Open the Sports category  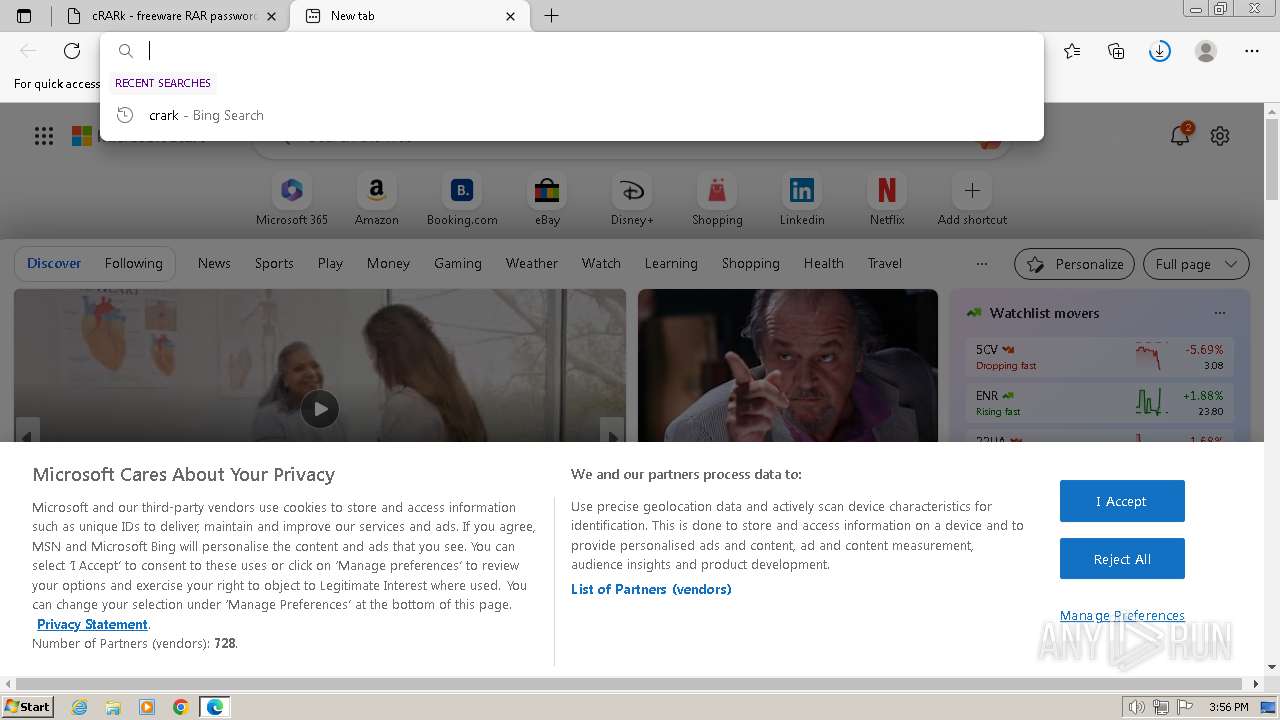pyautogui.click(x=274, y=264)
